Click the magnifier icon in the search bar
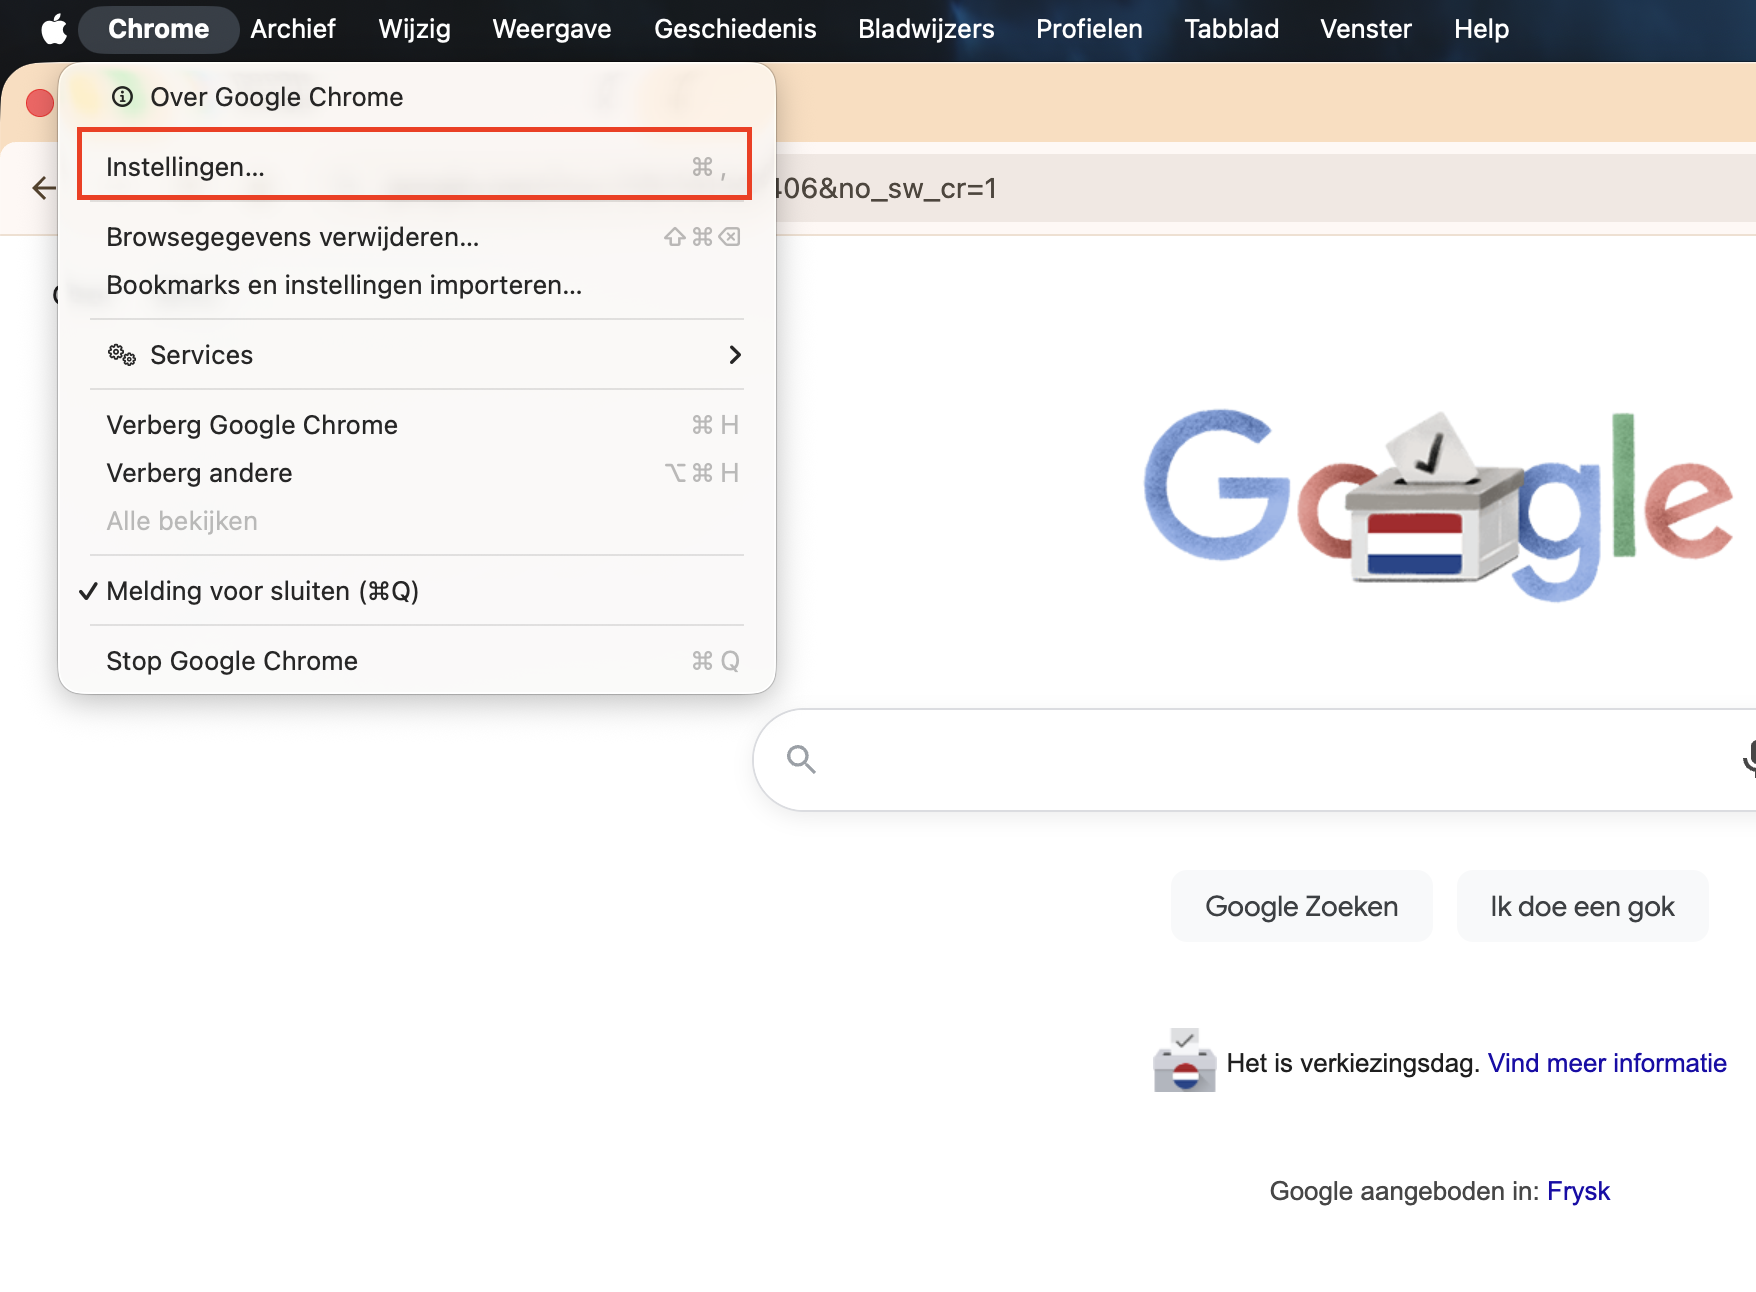The image size is (1756, 1292). pos(801,760)
